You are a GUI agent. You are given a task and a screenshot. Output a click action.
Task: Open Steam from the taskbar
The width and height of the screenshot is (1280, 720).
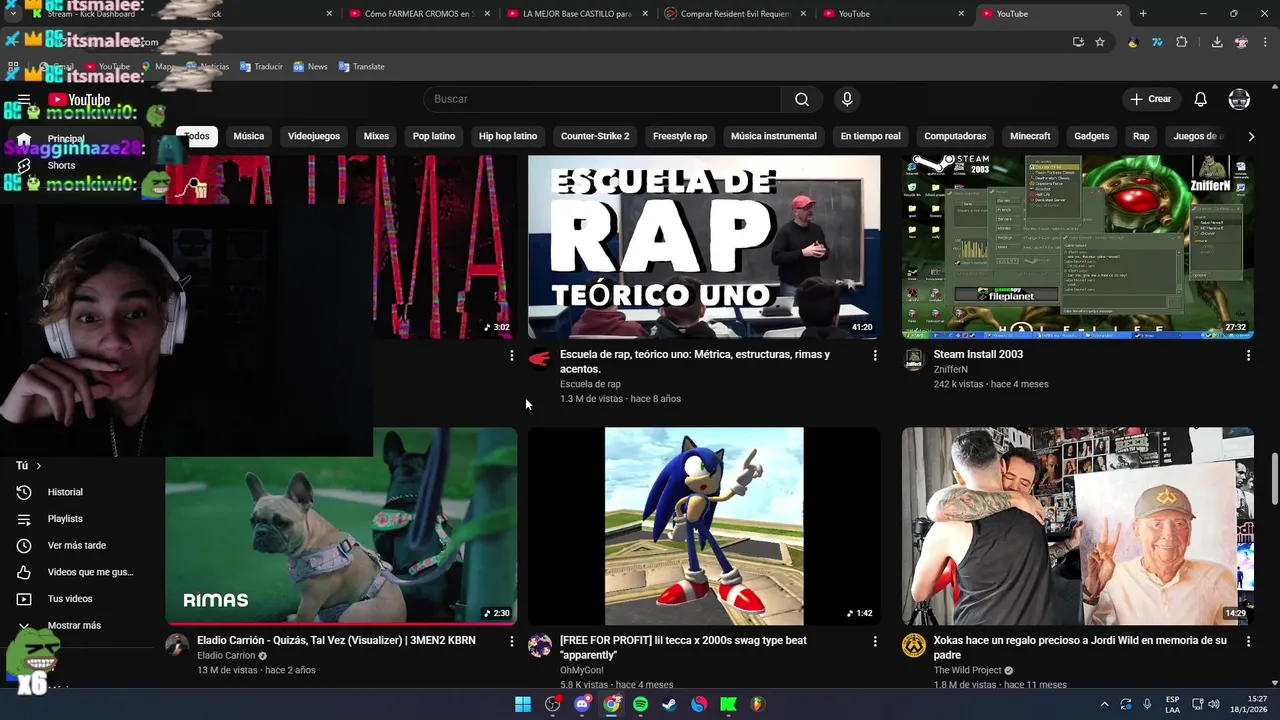(x=669, y=704)
